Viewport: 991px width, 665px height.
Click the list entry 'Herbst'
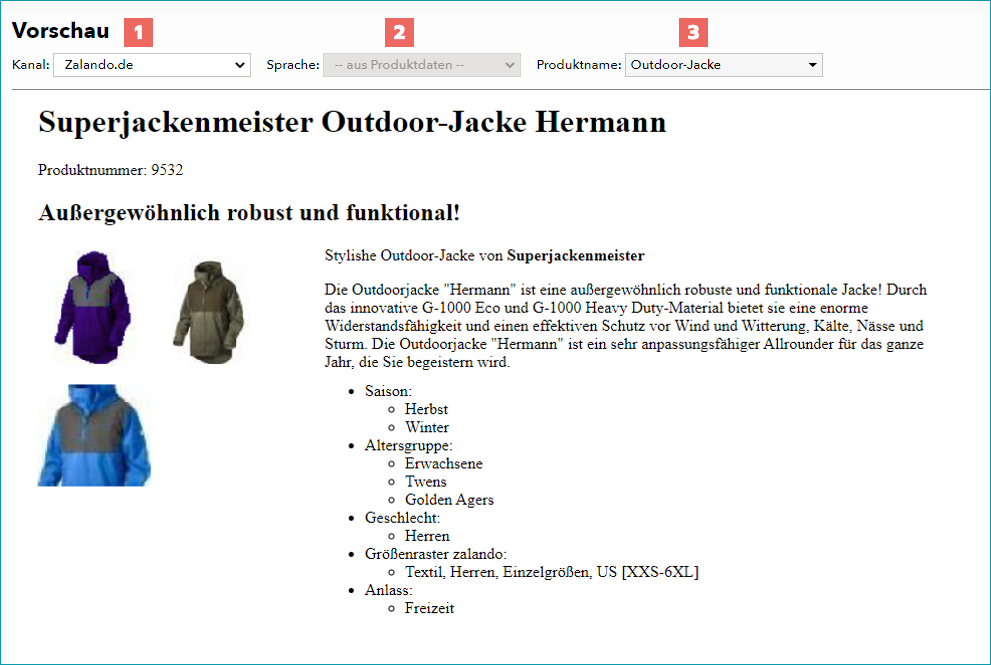coord(426,409)
